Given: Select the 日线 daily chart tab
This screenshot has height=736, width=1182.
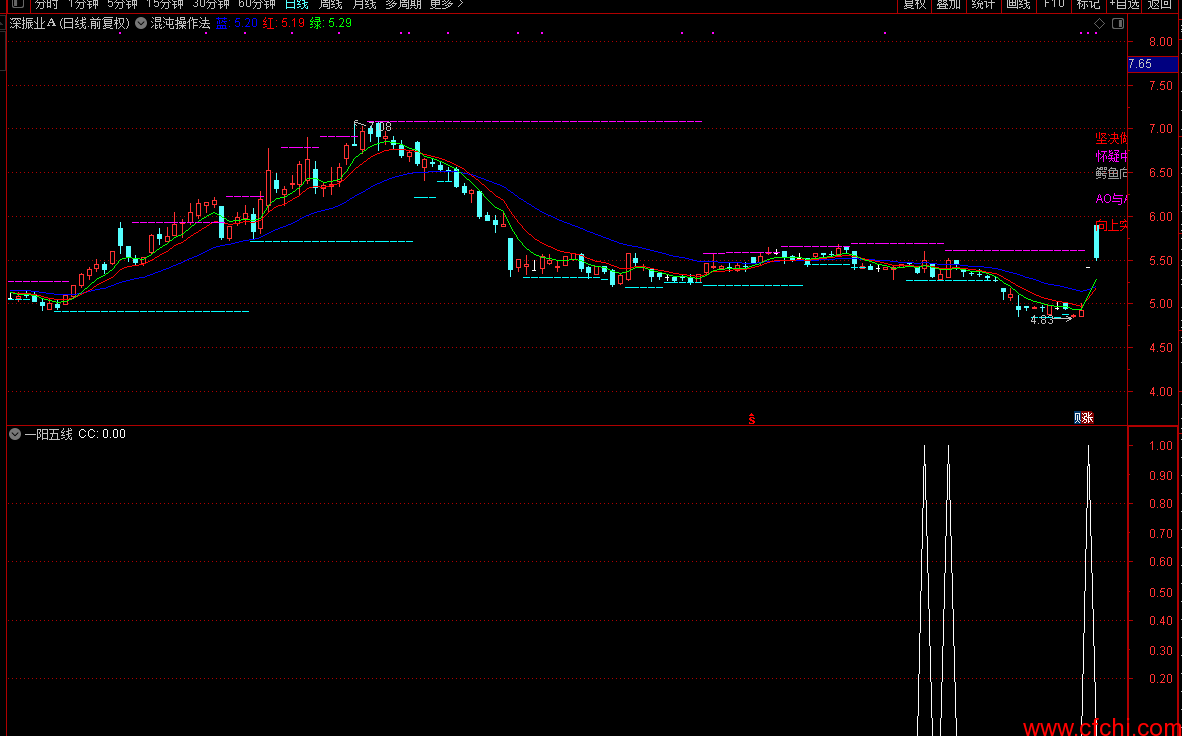Looking at the screenshot, I should [x=297, y=4].
